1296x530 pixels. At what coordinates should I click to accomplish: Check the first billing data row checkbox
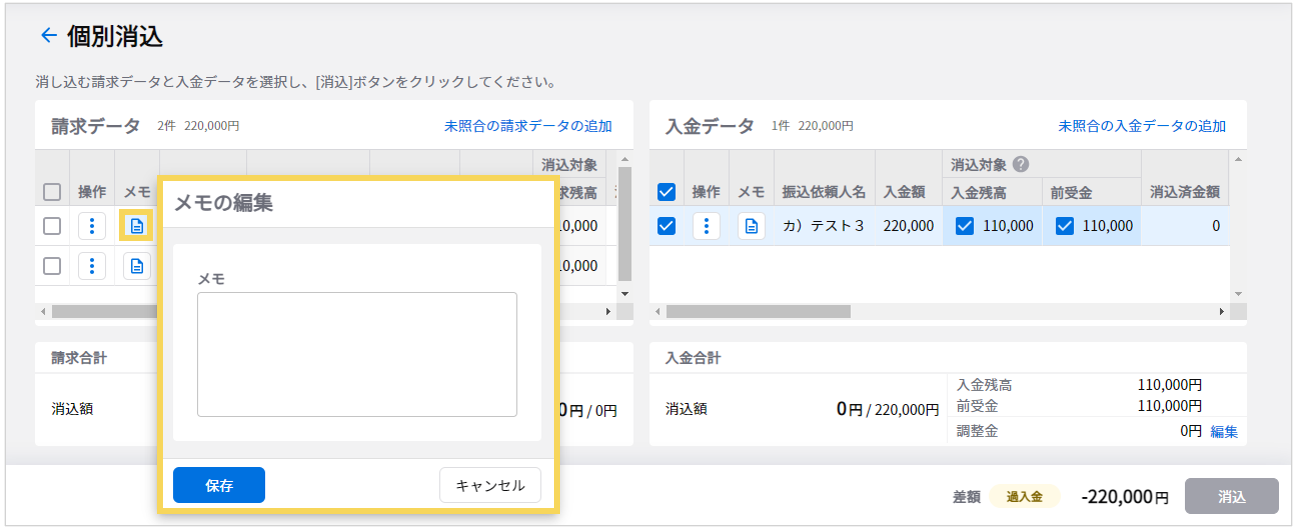click(52, 226)
